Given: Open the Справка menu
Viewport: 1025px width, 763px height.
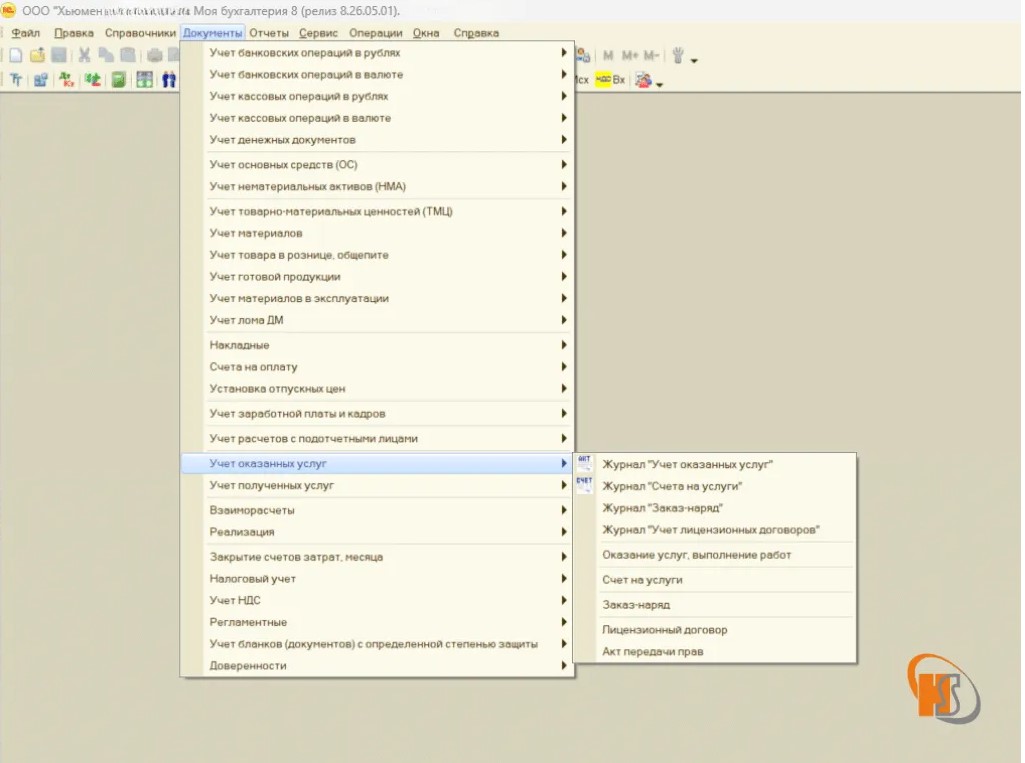Looking at the screenshot, I should coord(476,33).
